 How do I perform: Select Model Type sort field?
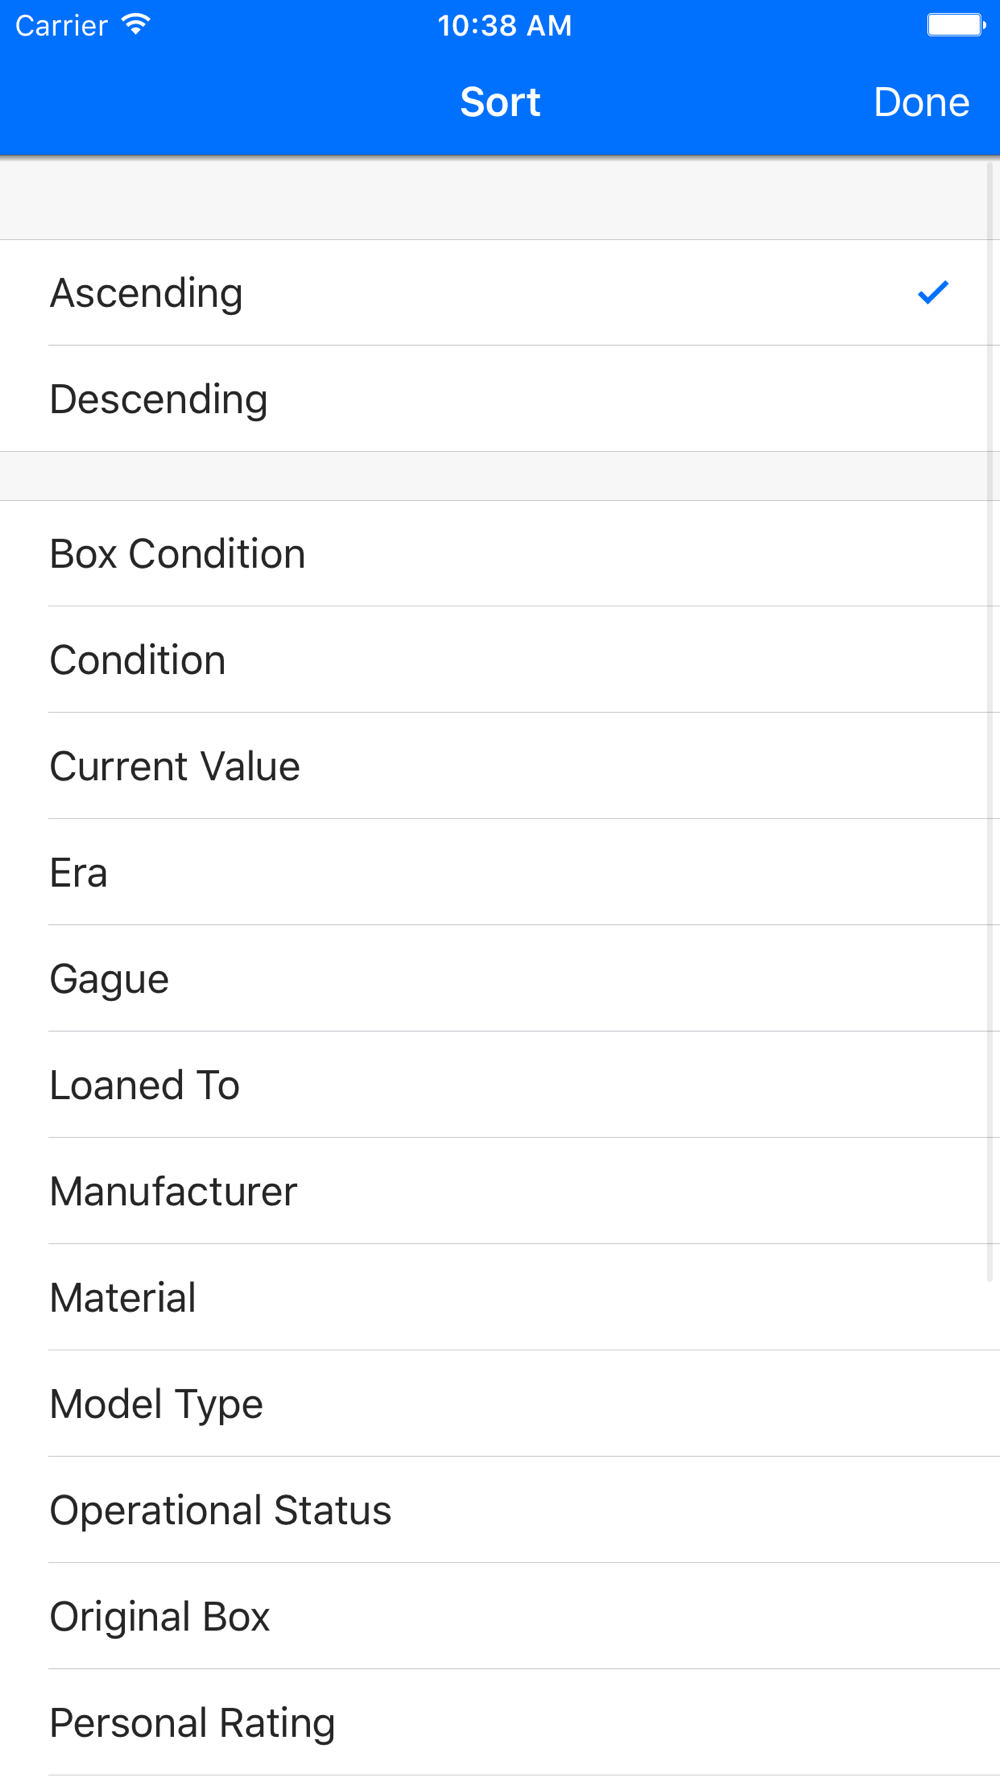coord(500,1404)
